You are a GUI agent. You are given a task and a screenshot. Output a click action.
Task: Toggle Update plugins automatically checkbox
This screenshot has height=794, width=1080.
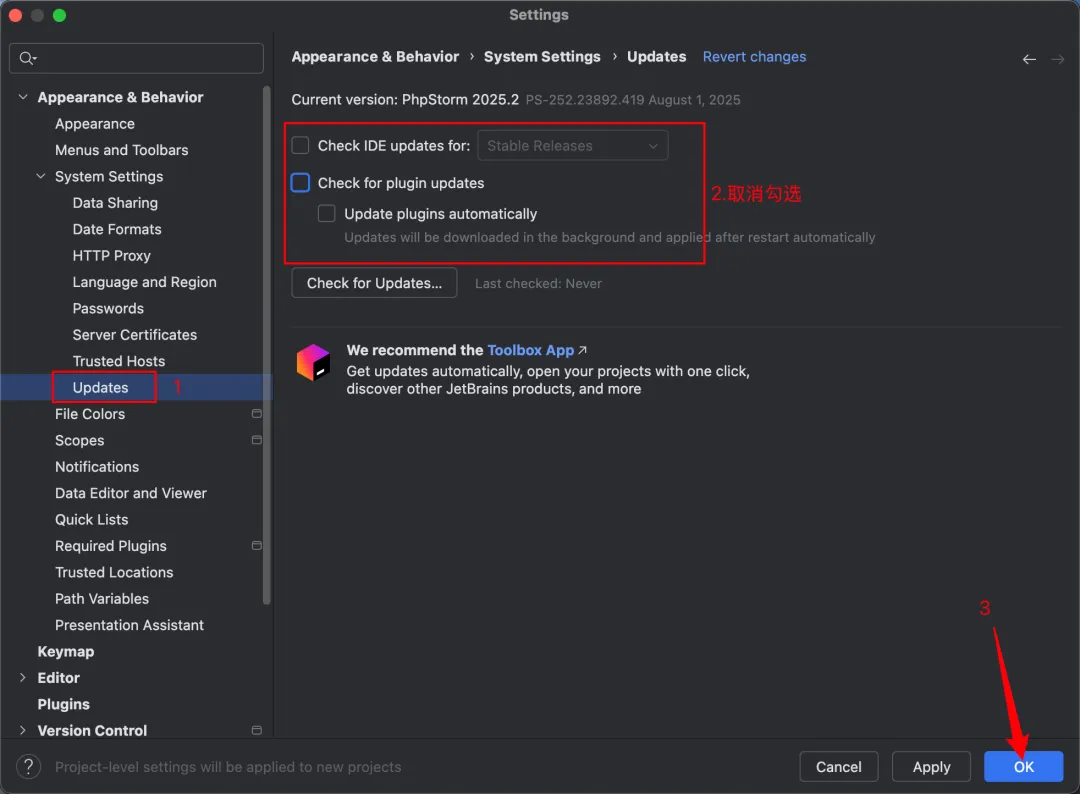(x=326, y=213)
